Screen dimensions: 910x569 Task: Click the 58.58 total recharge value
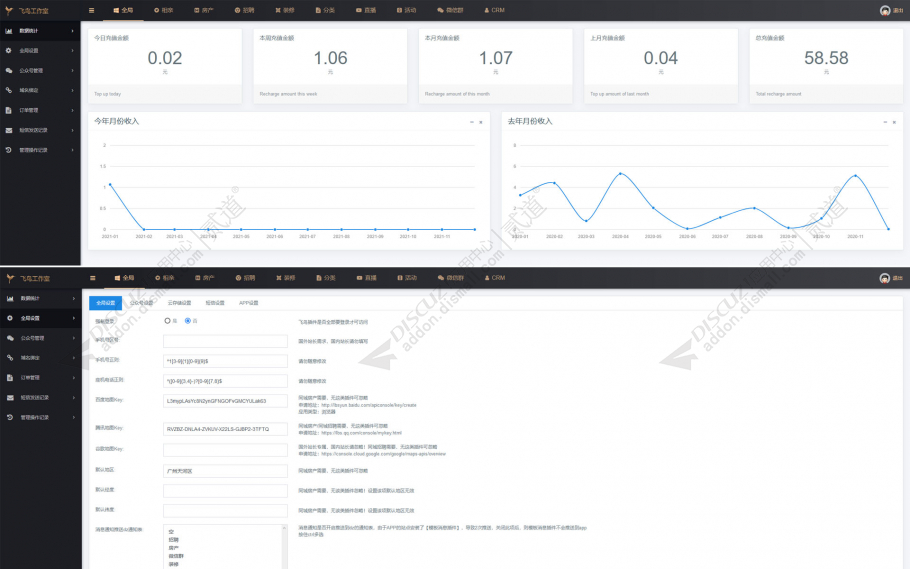826,58
